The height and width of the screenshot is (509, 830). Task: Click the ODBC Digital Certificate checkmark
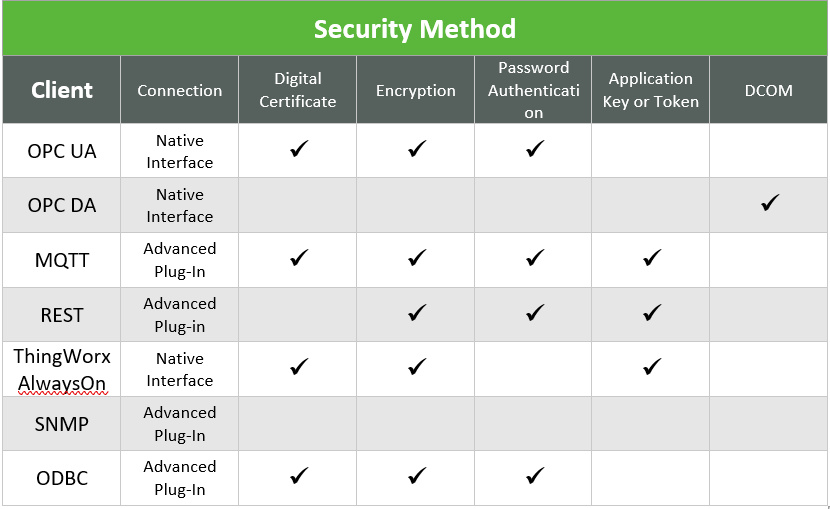pyautogui.click(x=299, y=476)
